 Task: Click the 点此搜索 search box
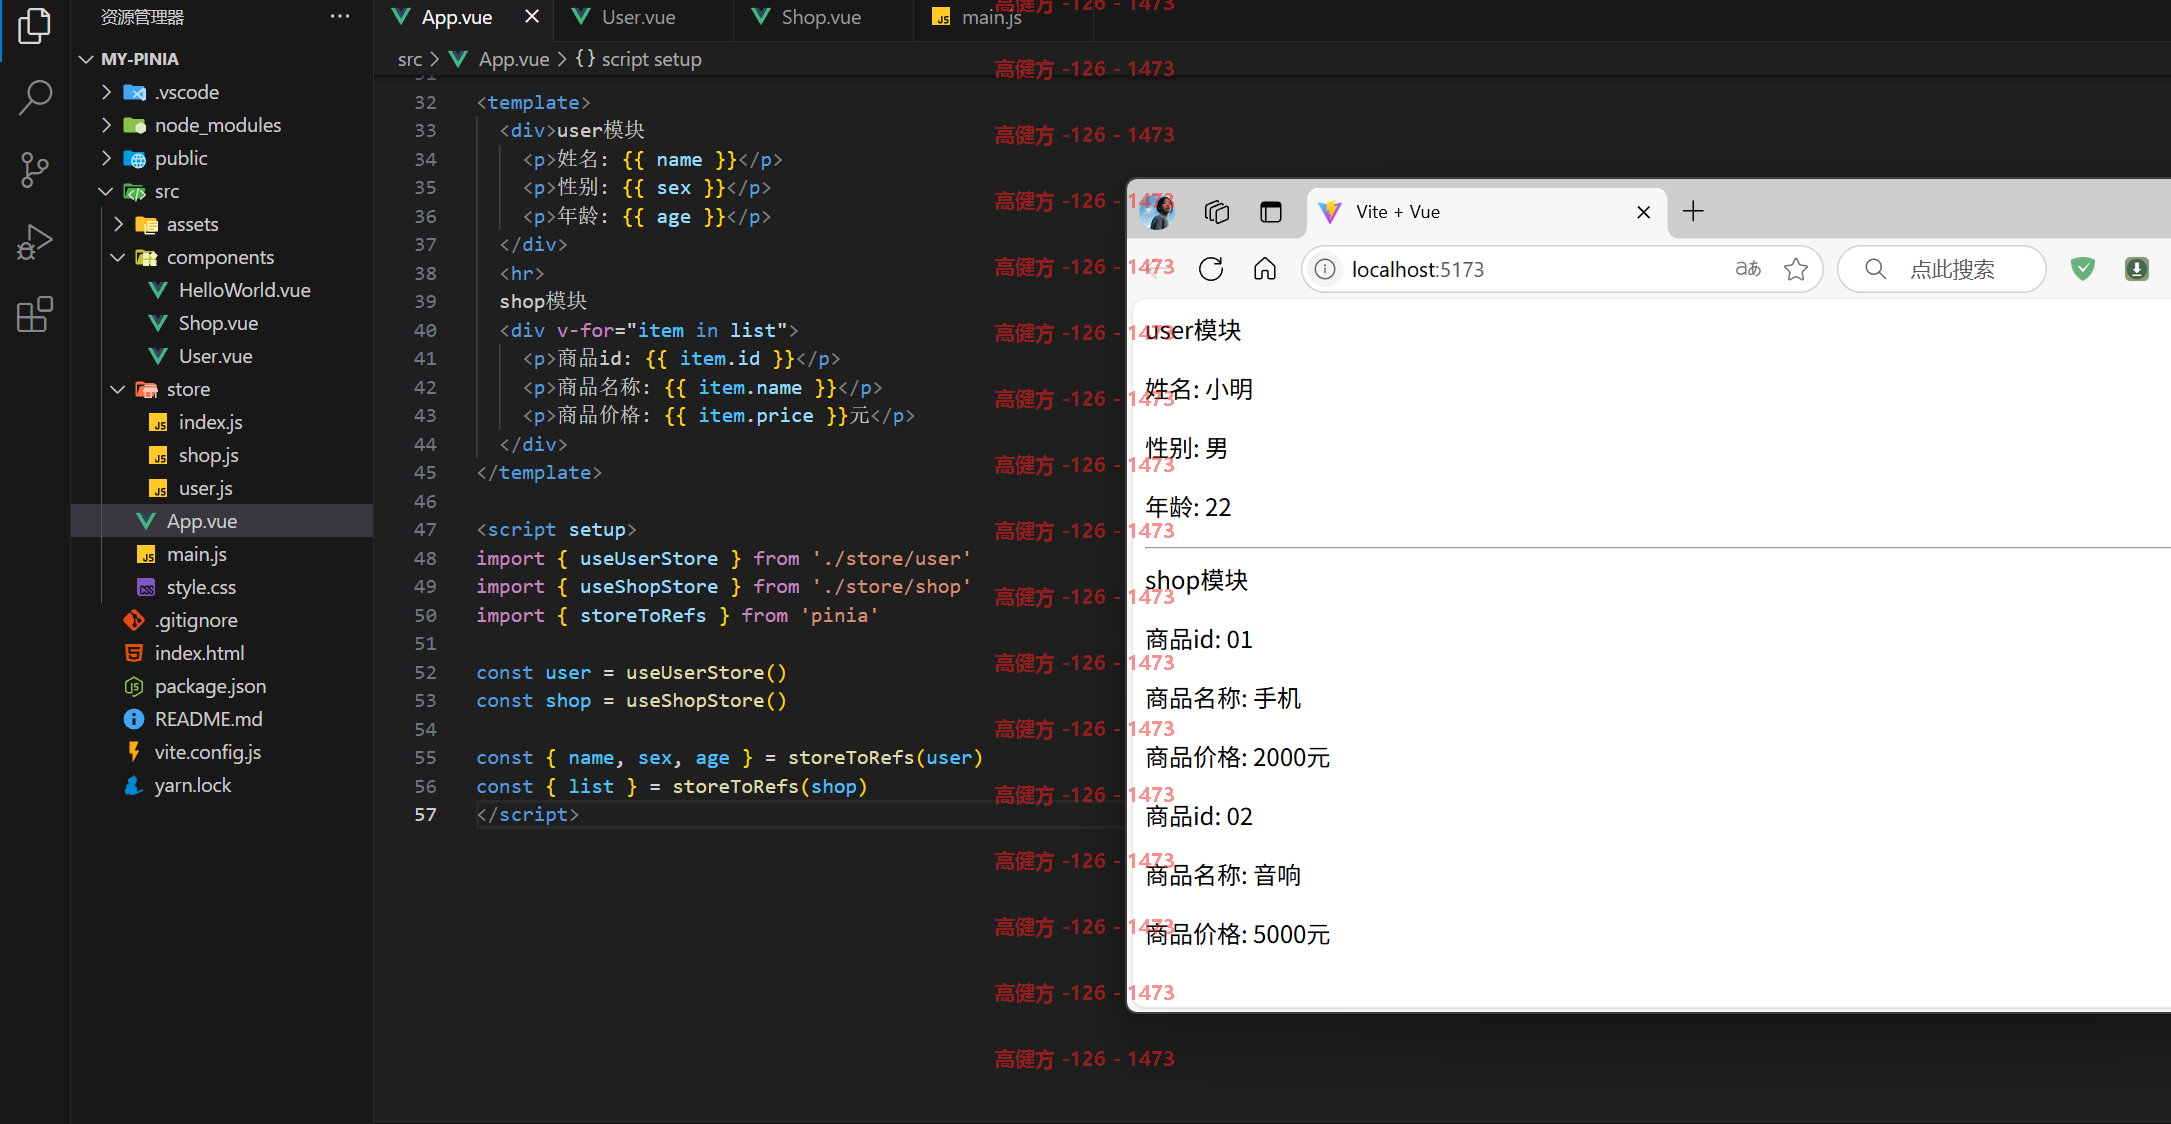(1942, 269)
